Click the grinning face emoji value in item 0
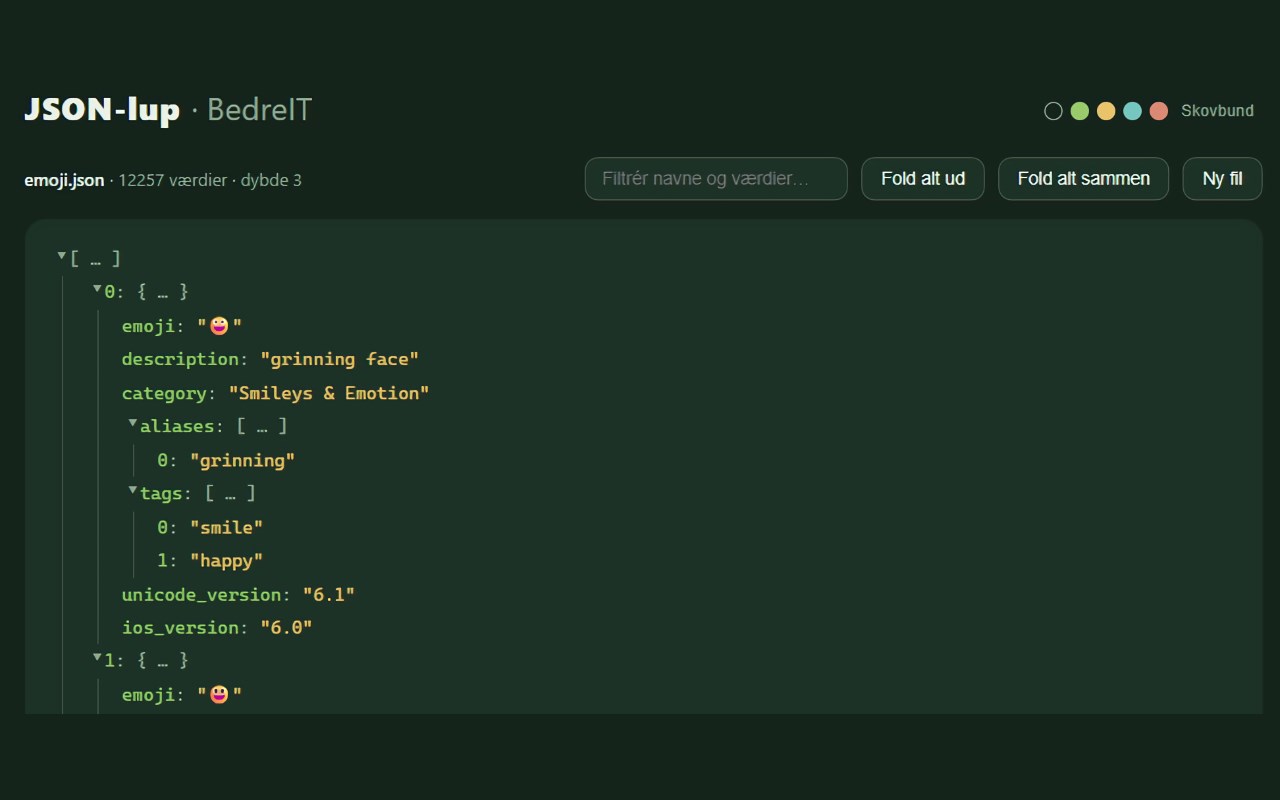Viewport: 1280px width, 800px height. (x=220, y=326)
